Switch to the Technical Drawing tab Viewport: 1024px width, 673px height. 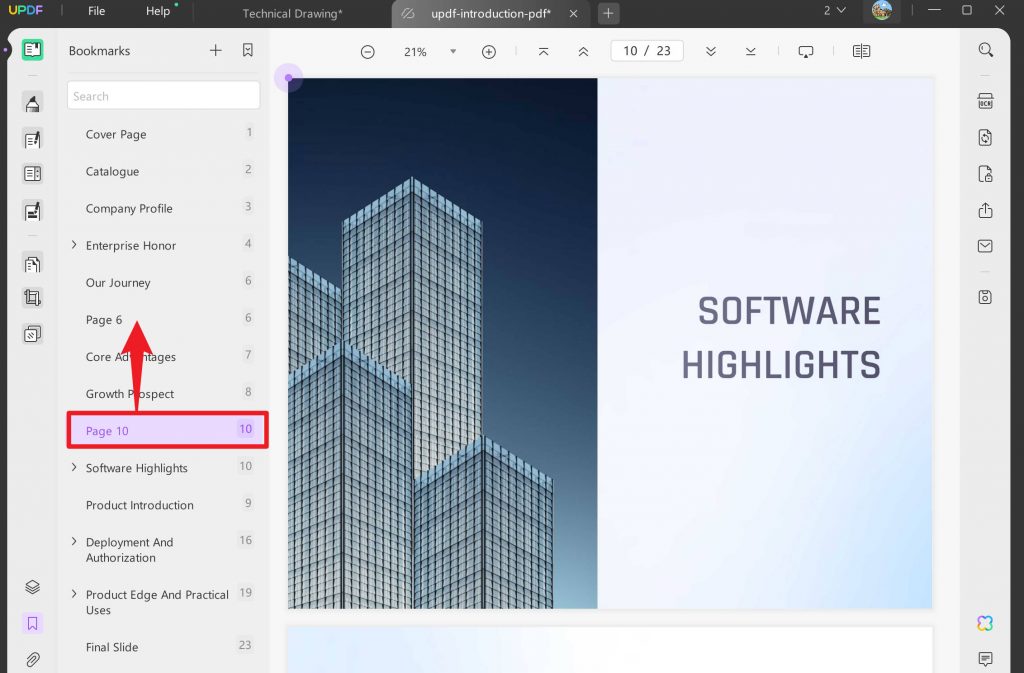[x=292, y=13]
